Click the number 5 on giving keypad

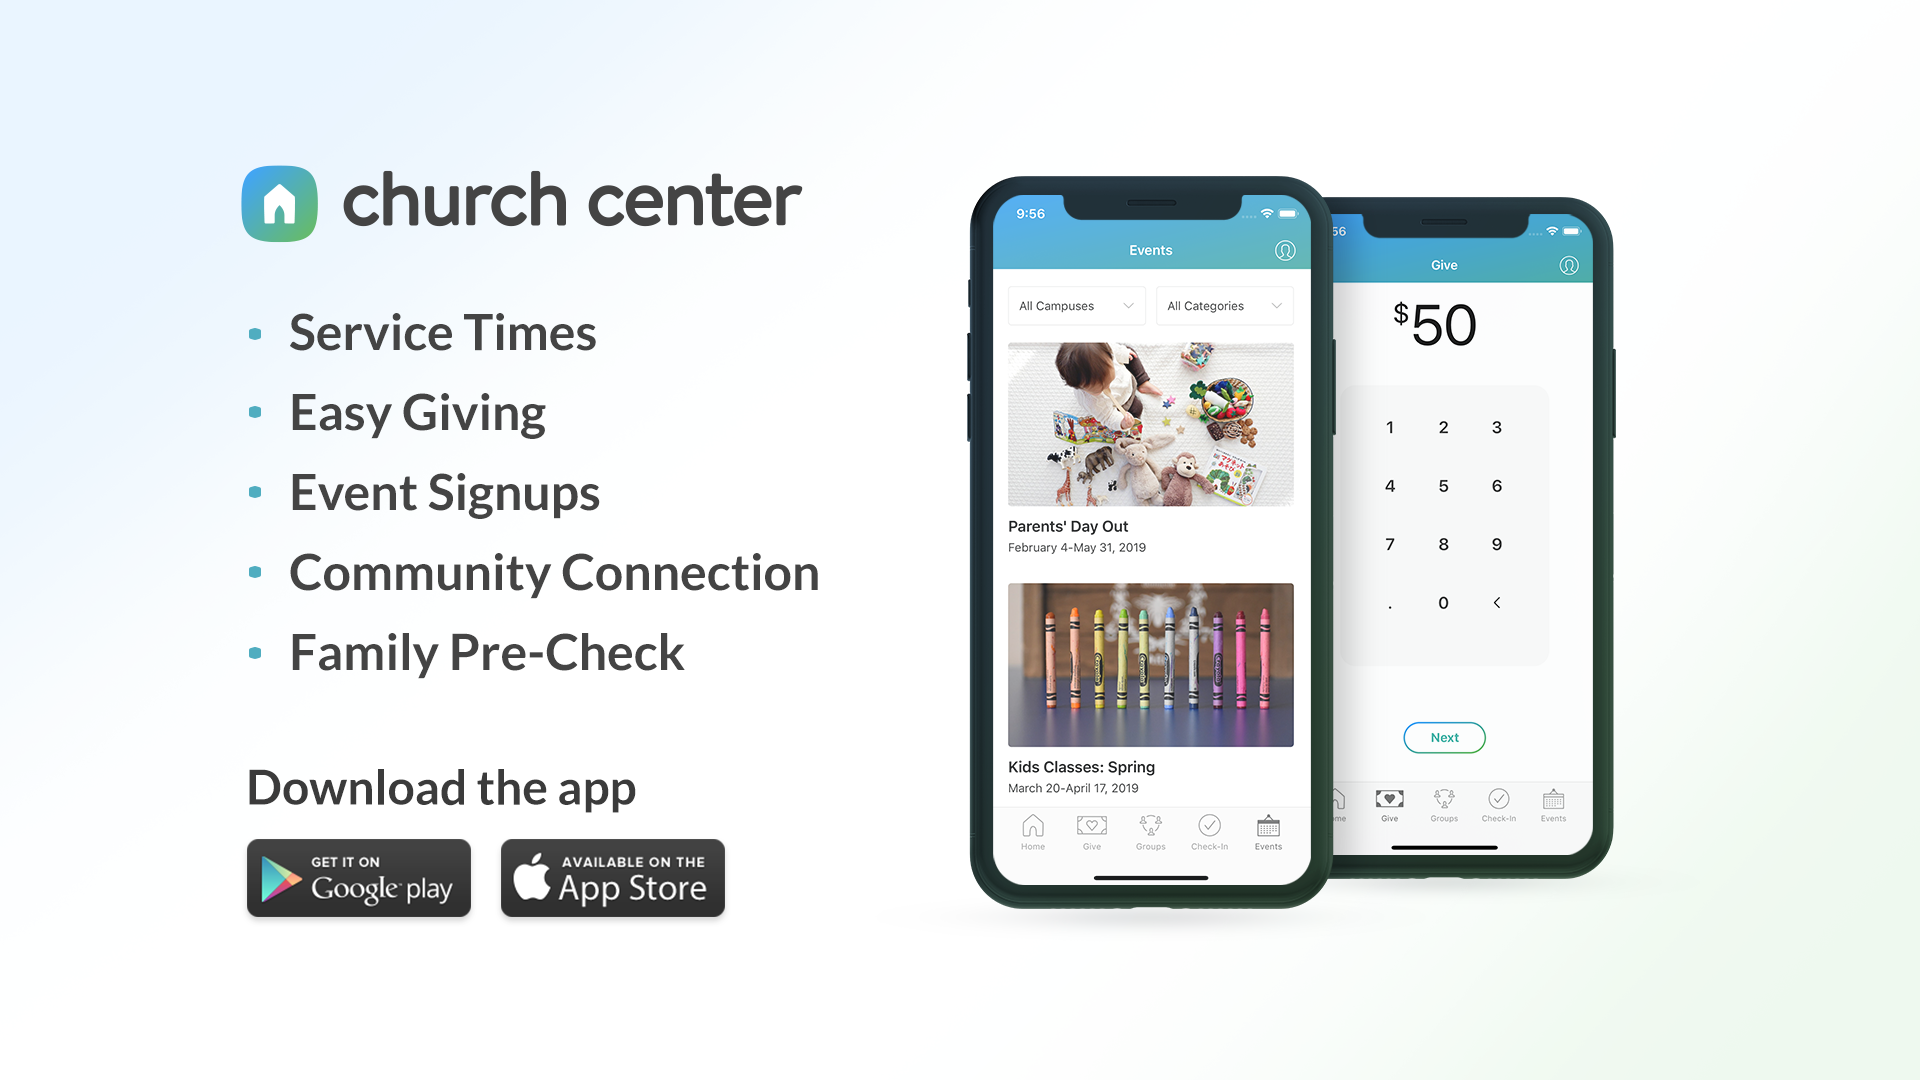click(1441, 485)
